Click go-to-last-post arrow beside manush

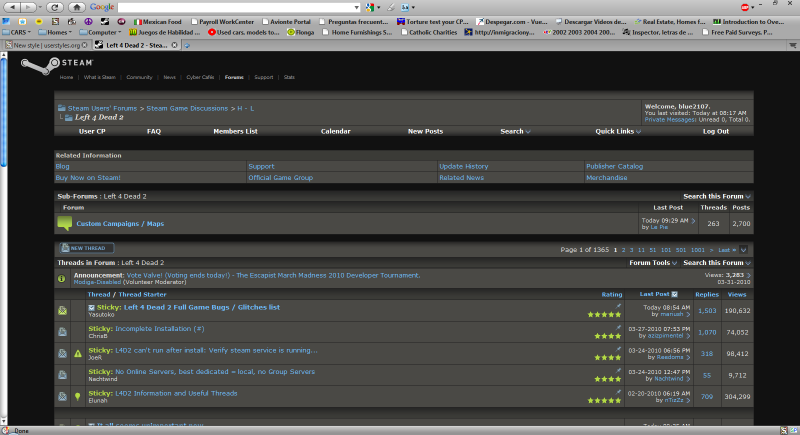[x=688, y=315]
